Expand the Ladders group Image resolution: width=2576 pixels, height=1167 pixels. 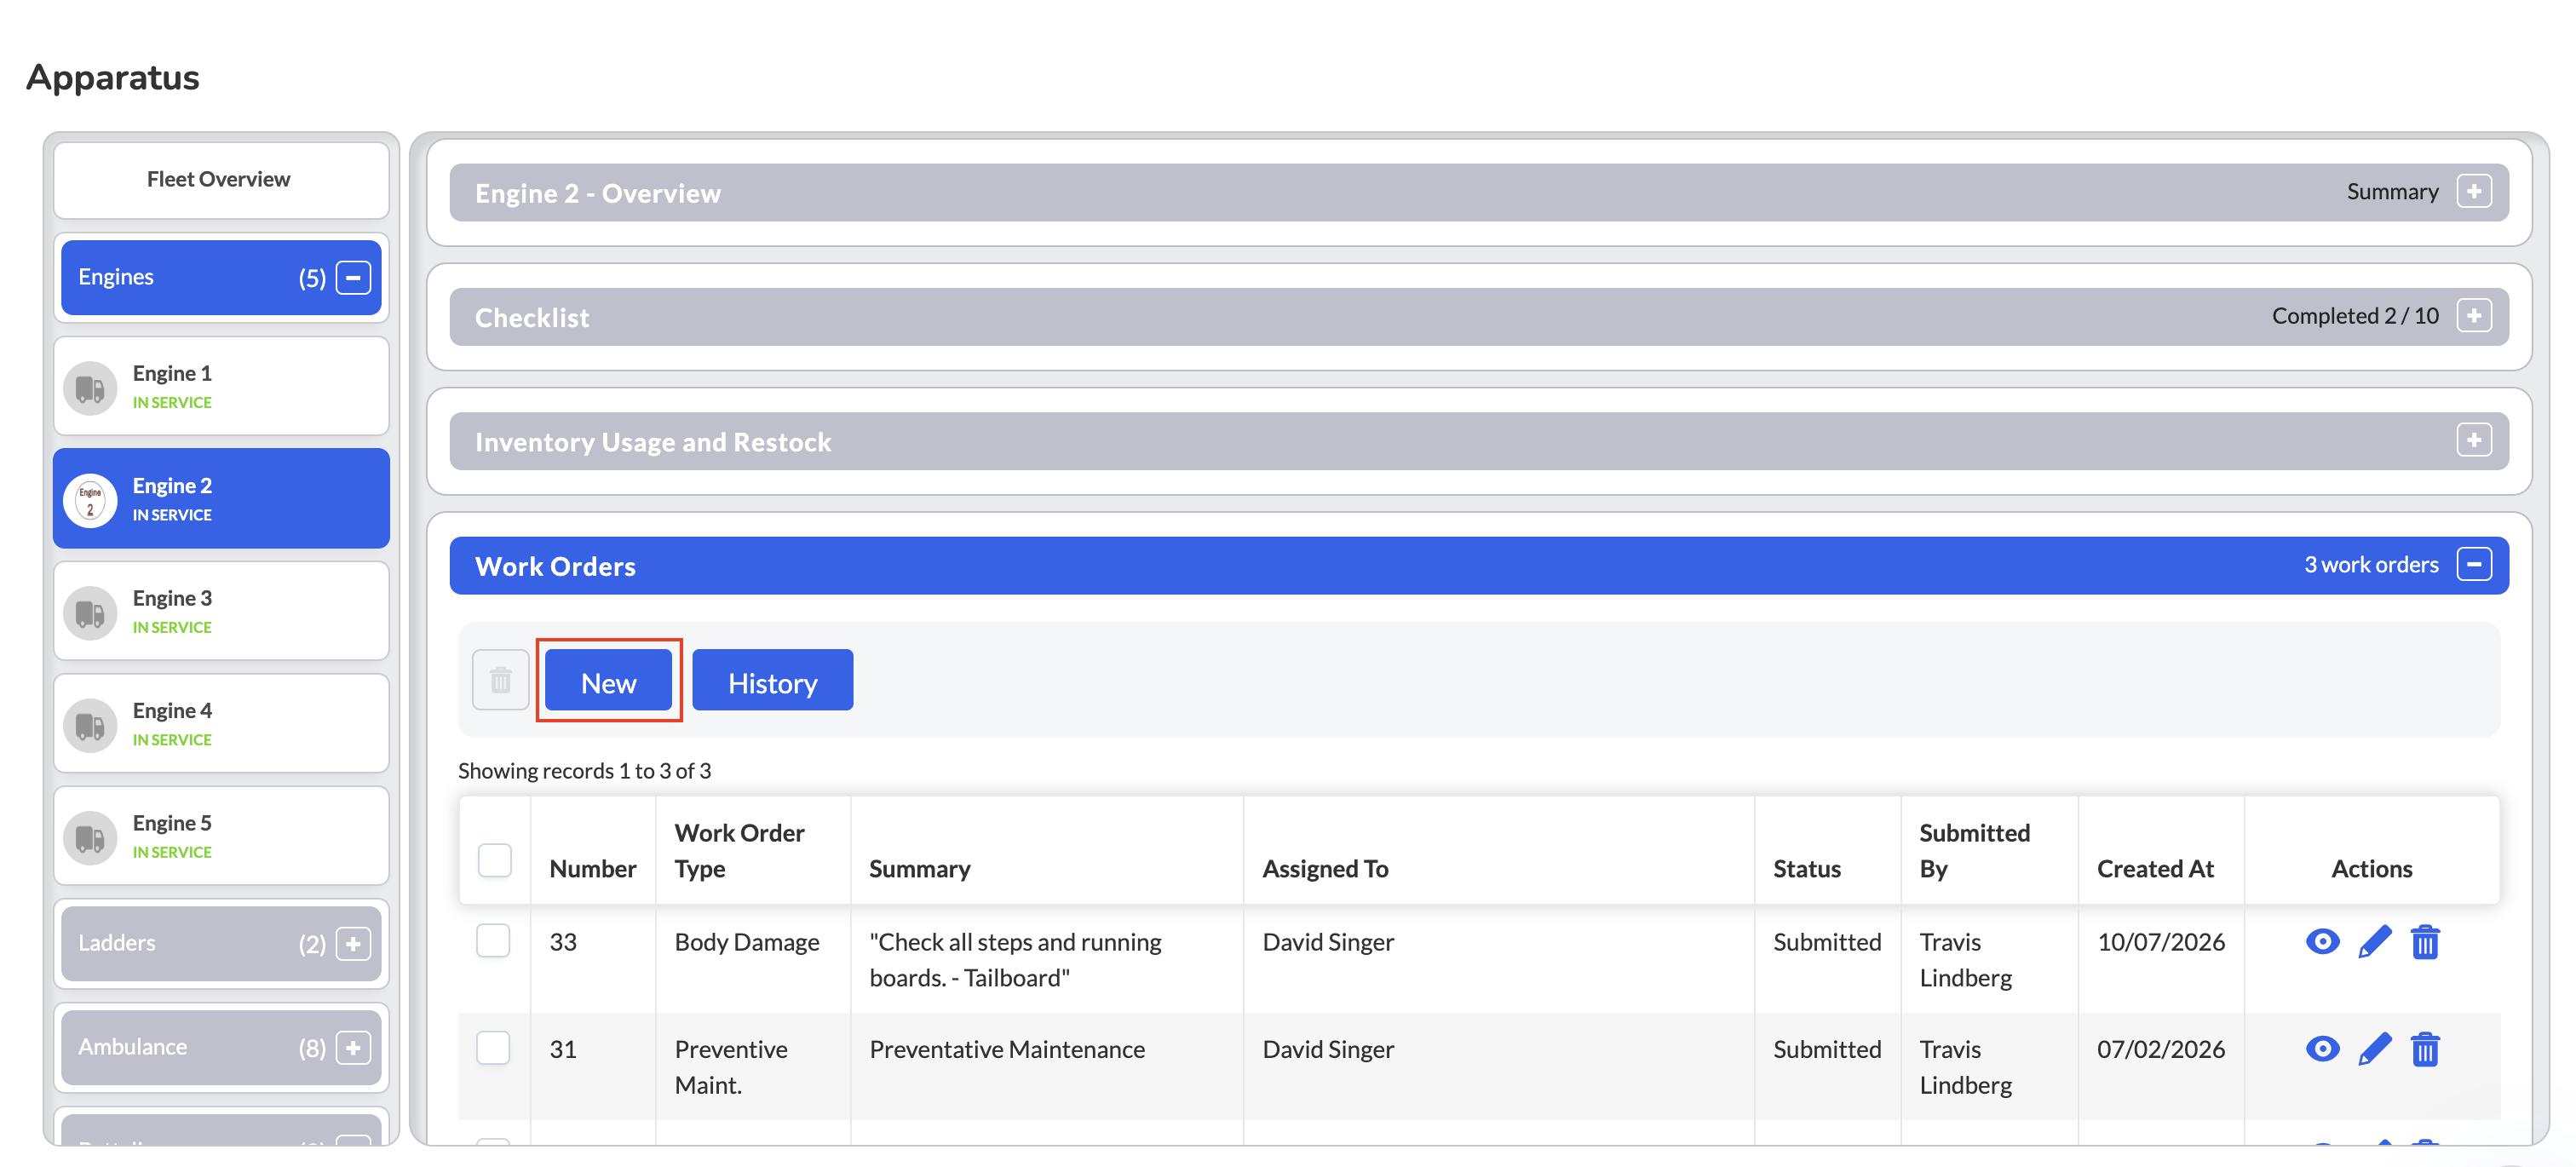click(353, 943)
